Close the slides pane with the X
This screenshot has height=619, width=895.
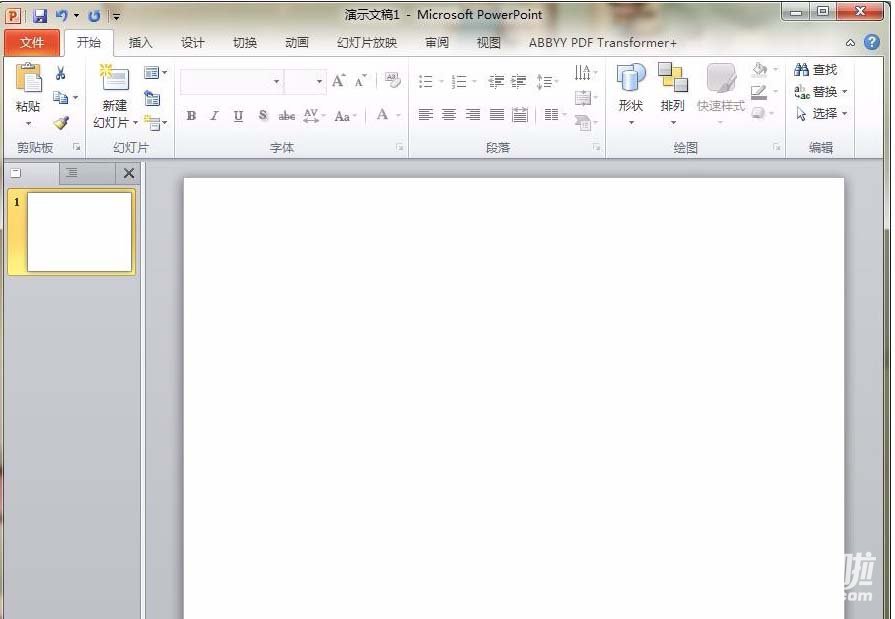129,173
